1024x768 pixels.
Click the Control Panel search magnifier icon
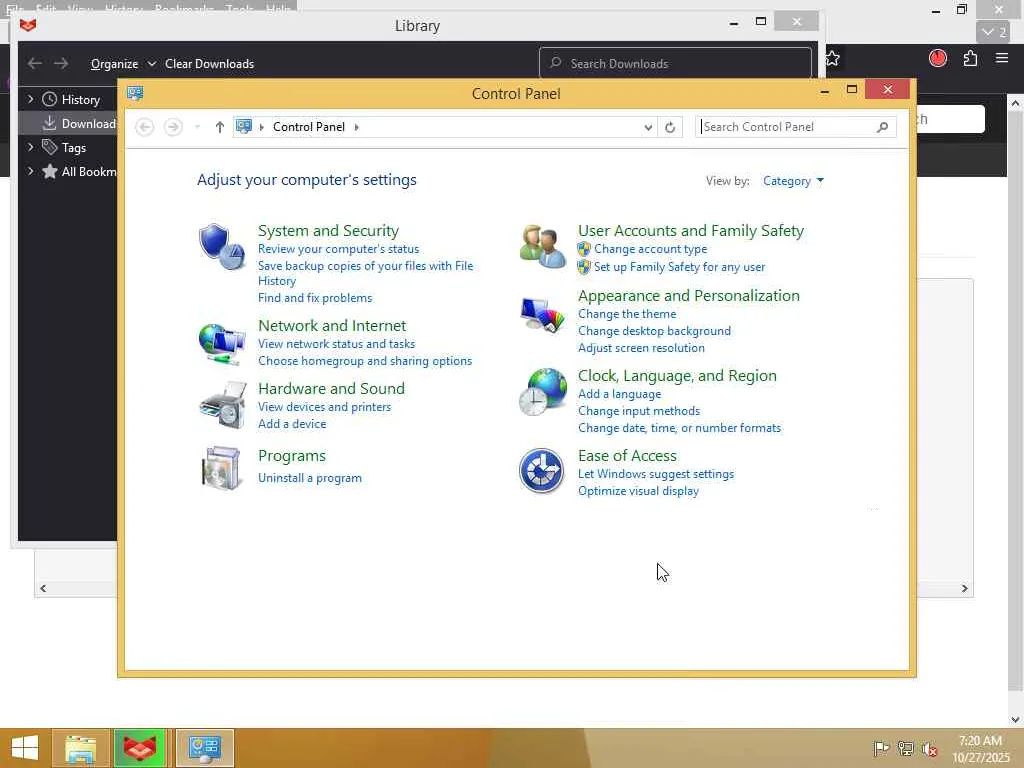pos(882,127)
